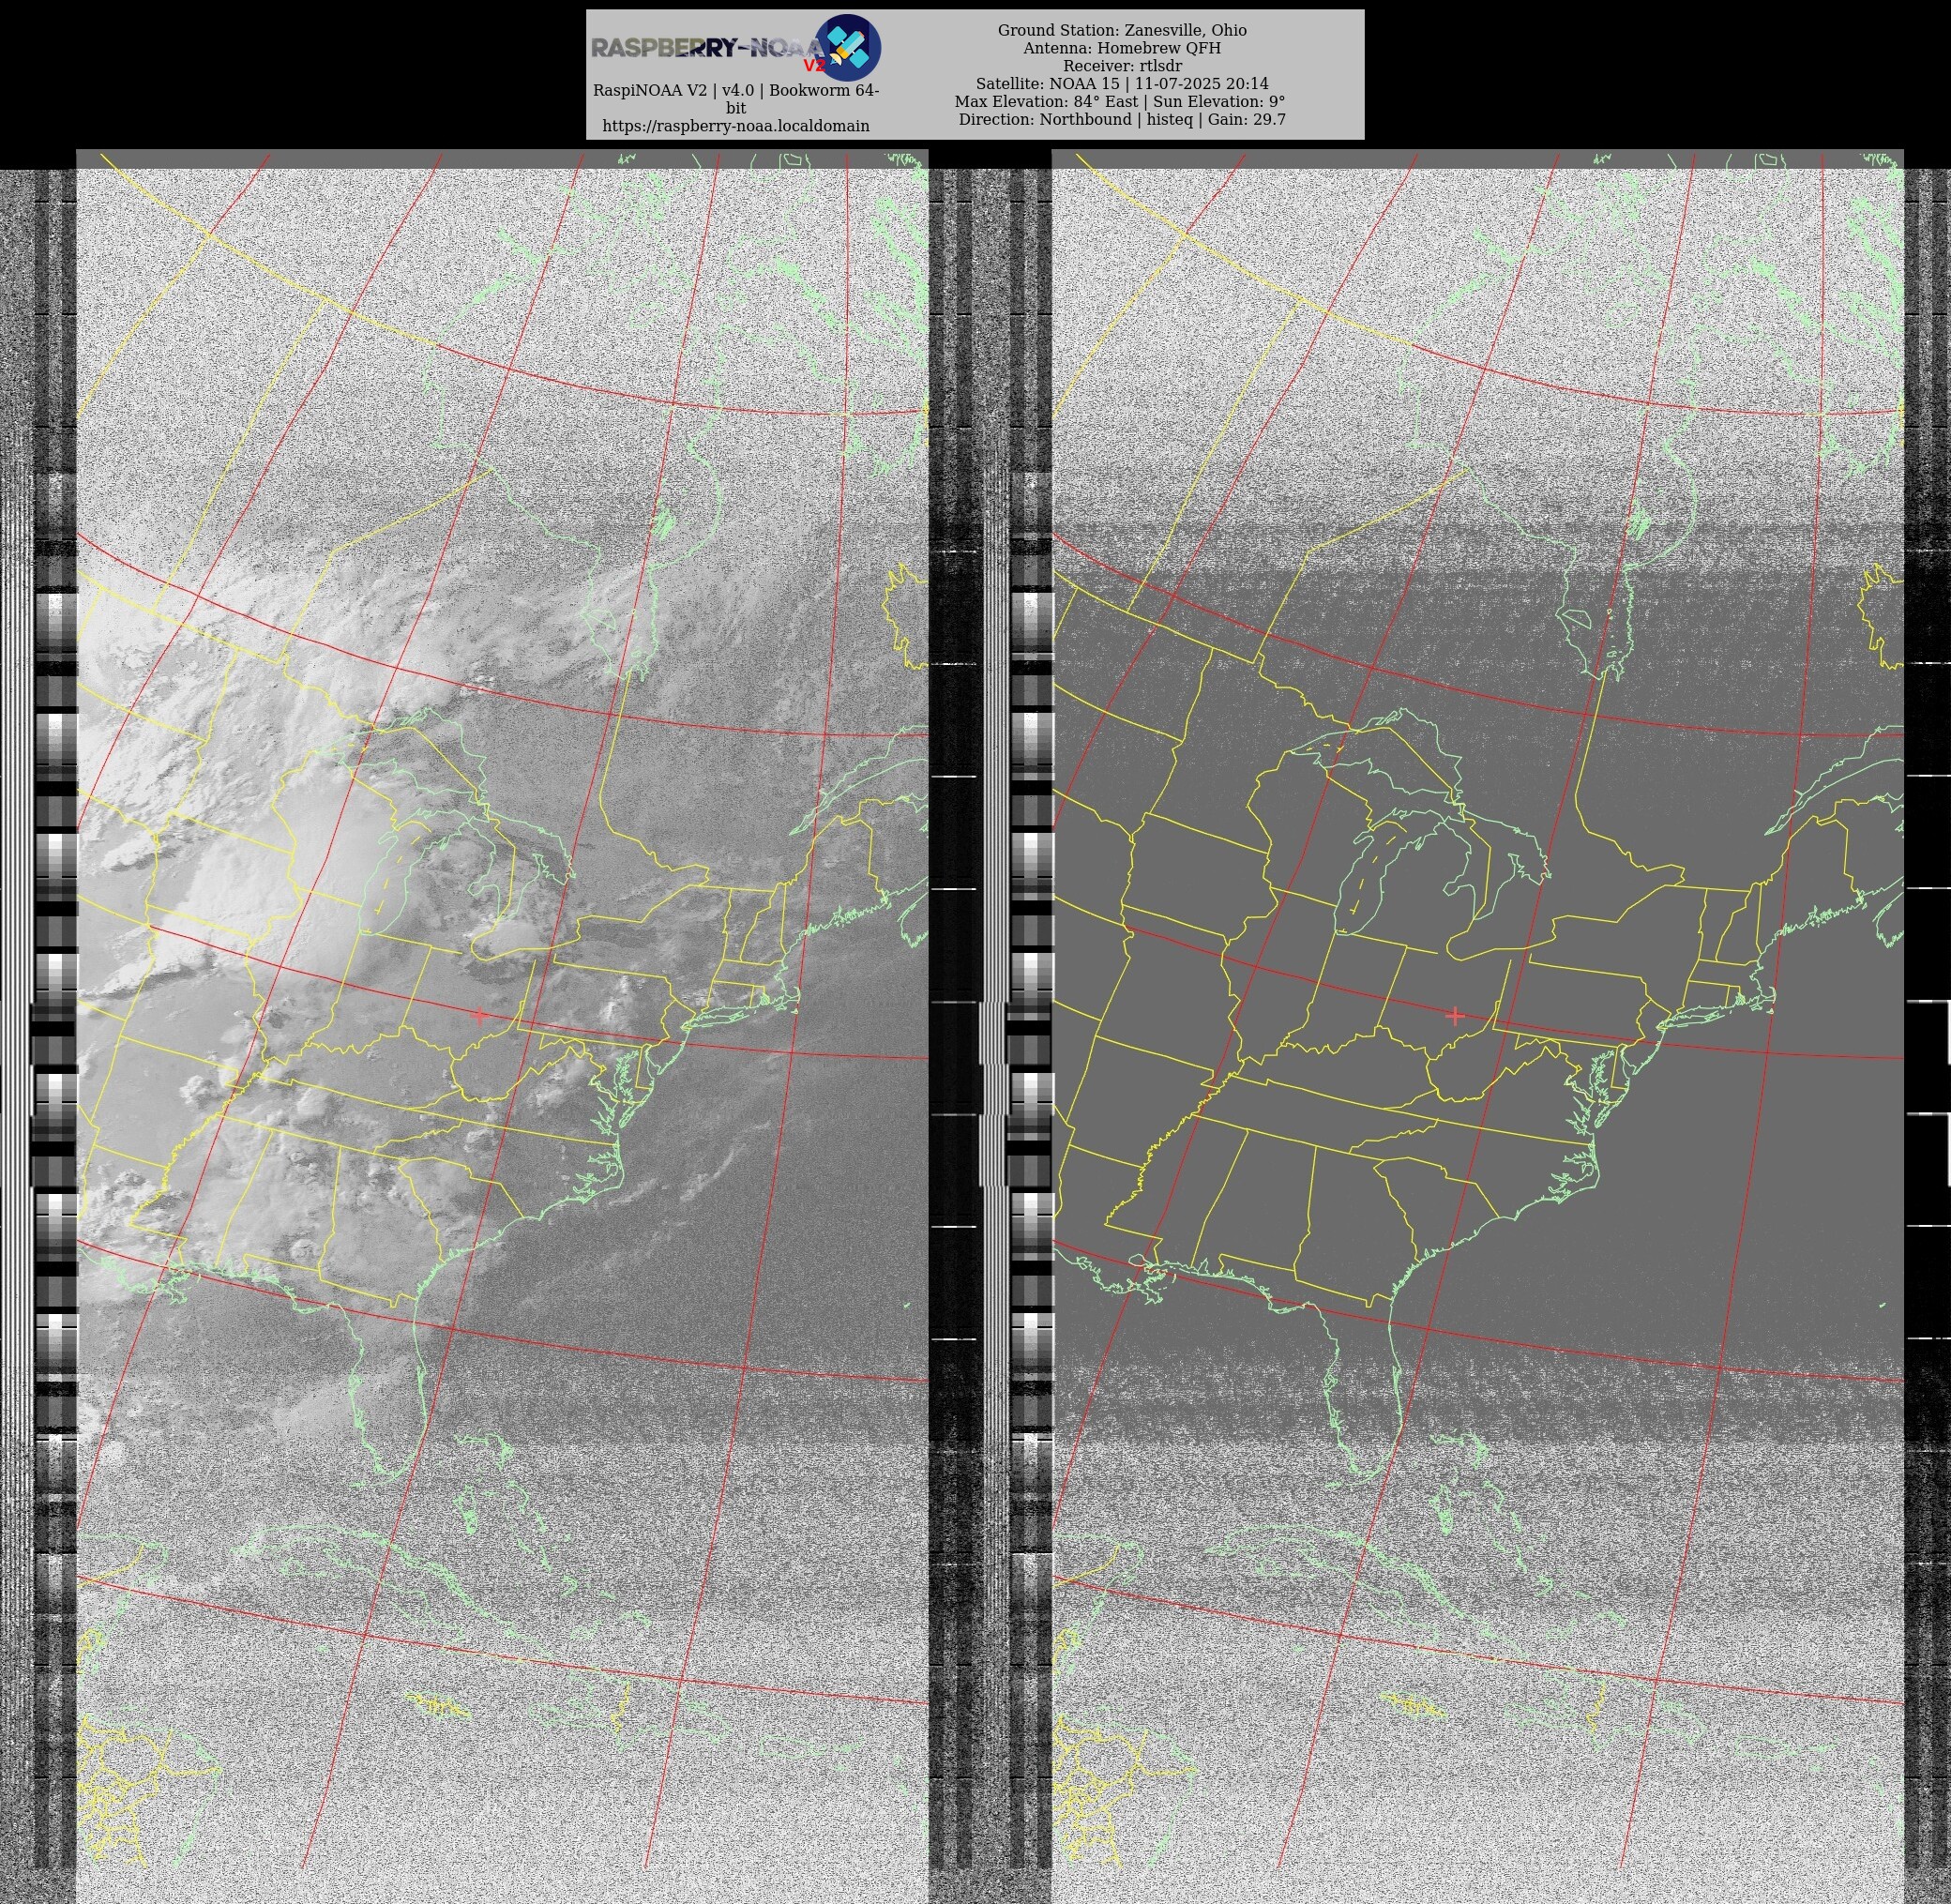Click the red V2 badge on the logo
The width and height of the screenshot is (1951, 1904).
point(814,66)
